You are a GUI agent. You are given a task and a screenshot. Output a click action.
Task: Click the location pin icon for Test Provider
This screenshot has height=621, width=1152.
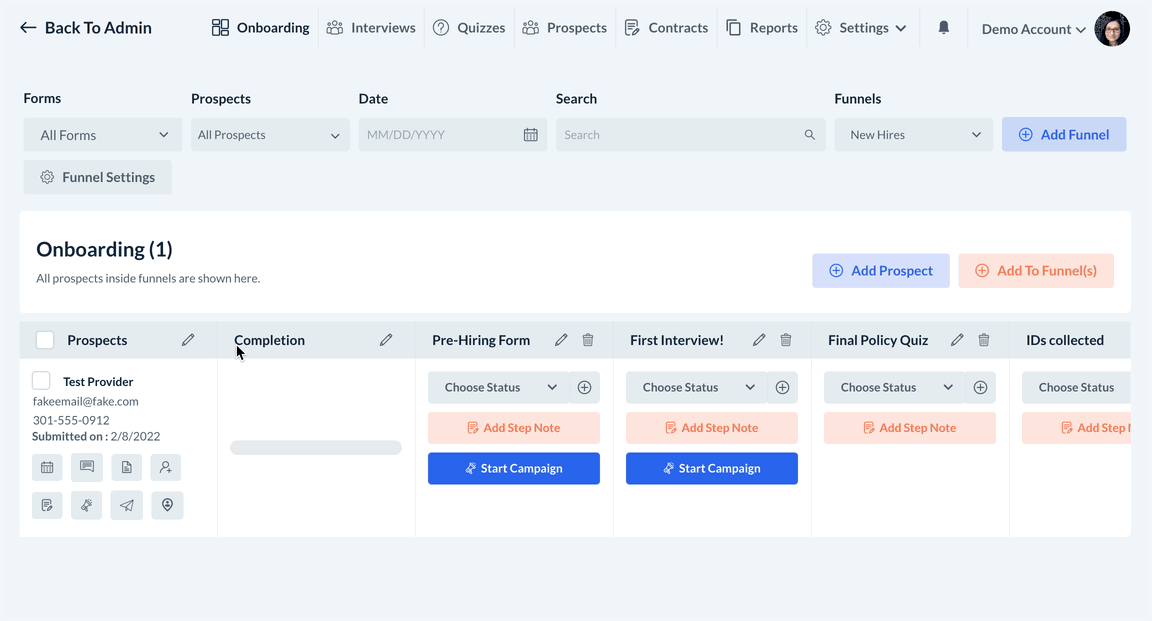(x=167, y=505)
